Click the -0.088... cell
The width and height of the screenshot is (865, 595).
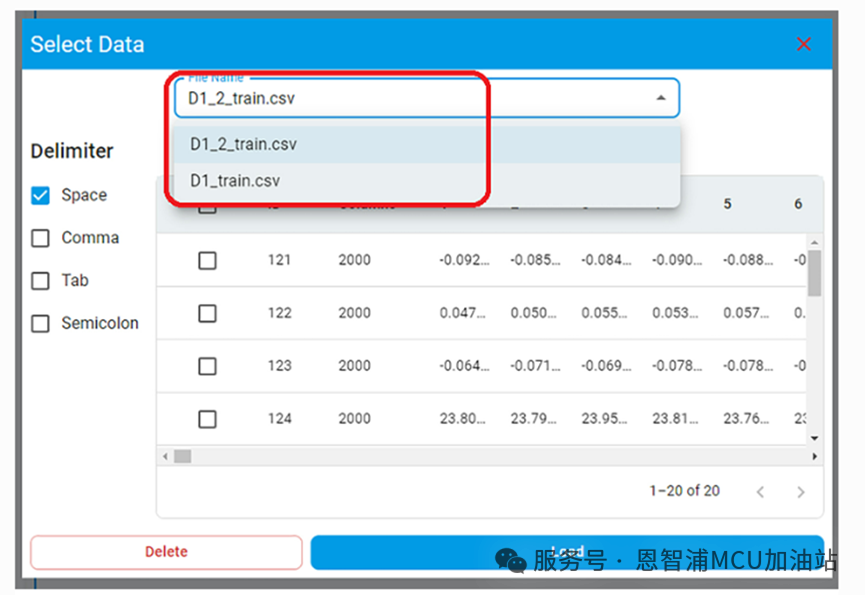pyautogui.click(x=747, y=260)
